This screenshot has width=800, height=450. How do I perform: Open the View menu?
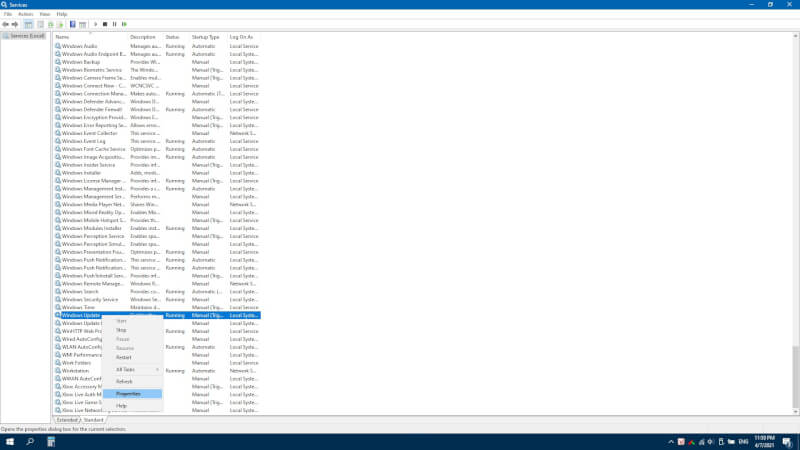pyautogui.click(x=45, y=14)
